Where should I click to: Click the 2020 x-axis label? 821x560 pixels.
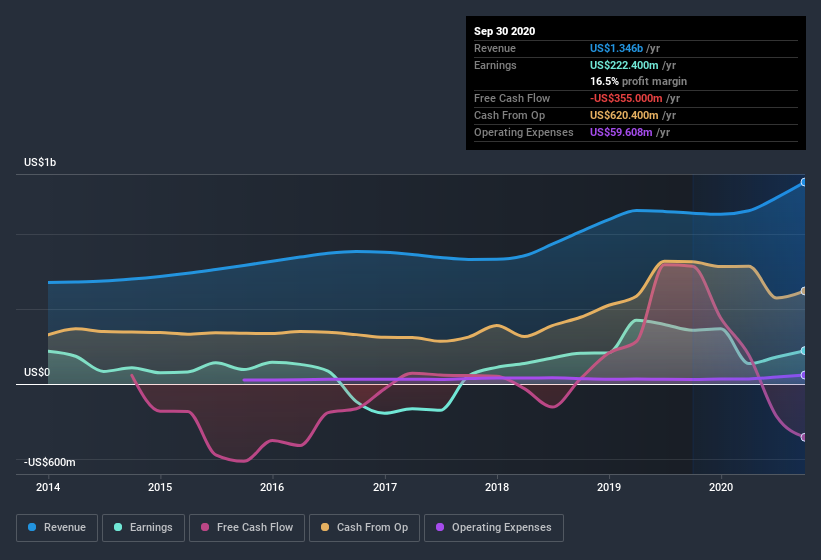[x=719, y=488]
